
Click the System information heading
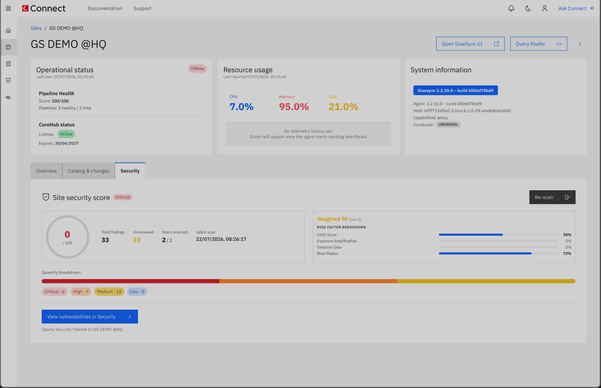click(441, 70)
